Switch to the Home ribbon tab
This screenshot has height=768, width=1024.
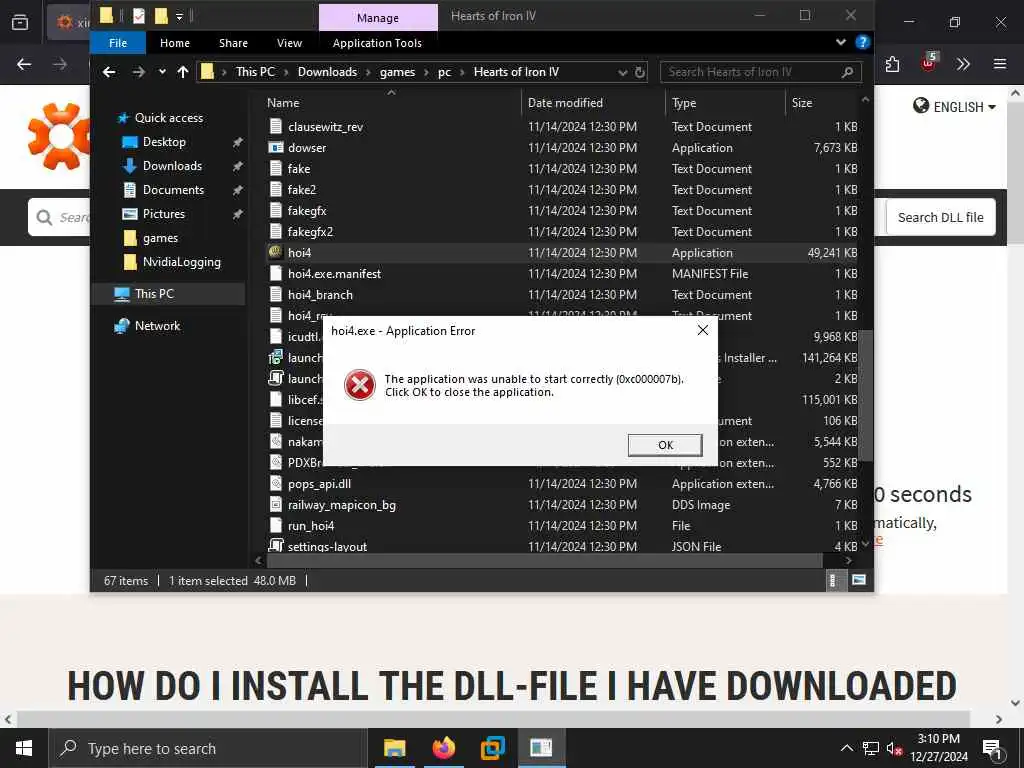pos(175,43)
